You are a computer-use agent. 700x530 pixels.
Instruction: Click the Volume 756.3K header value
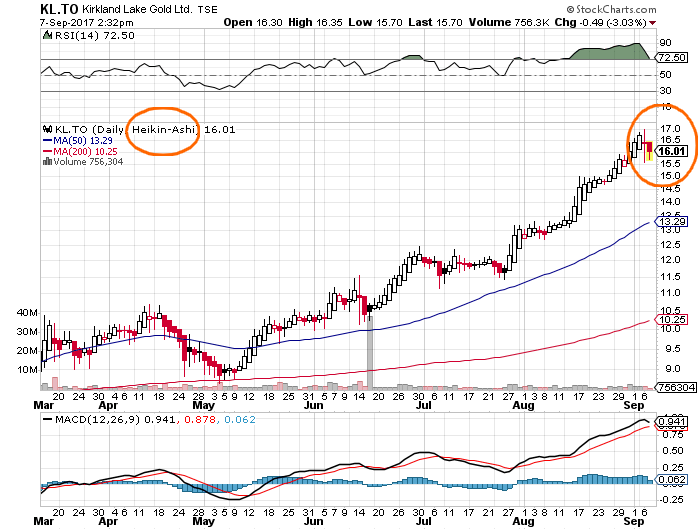click(509, 22)
